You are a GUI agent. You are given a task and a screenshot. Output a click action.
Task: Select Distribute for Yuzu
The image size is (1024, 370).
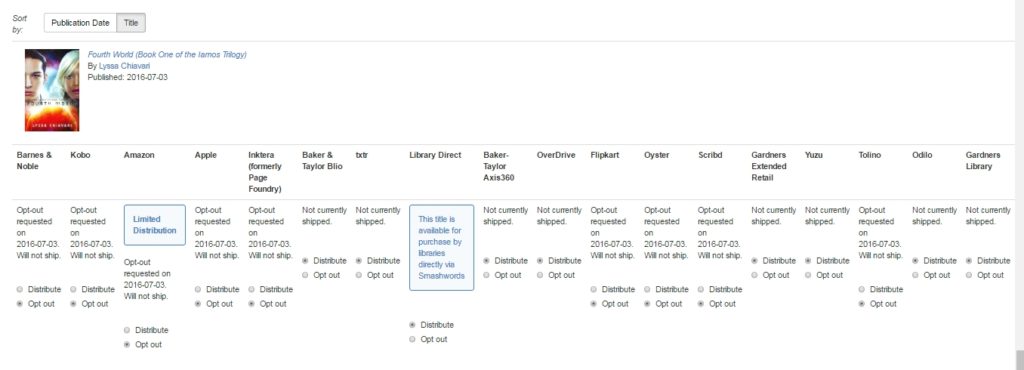(x=808, y=260)
